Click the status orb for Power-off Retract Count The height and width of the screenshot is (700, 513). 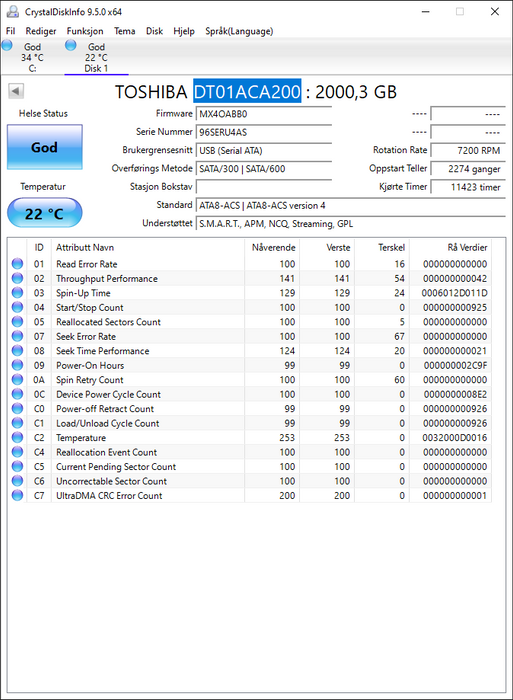[x=17, y=408]
